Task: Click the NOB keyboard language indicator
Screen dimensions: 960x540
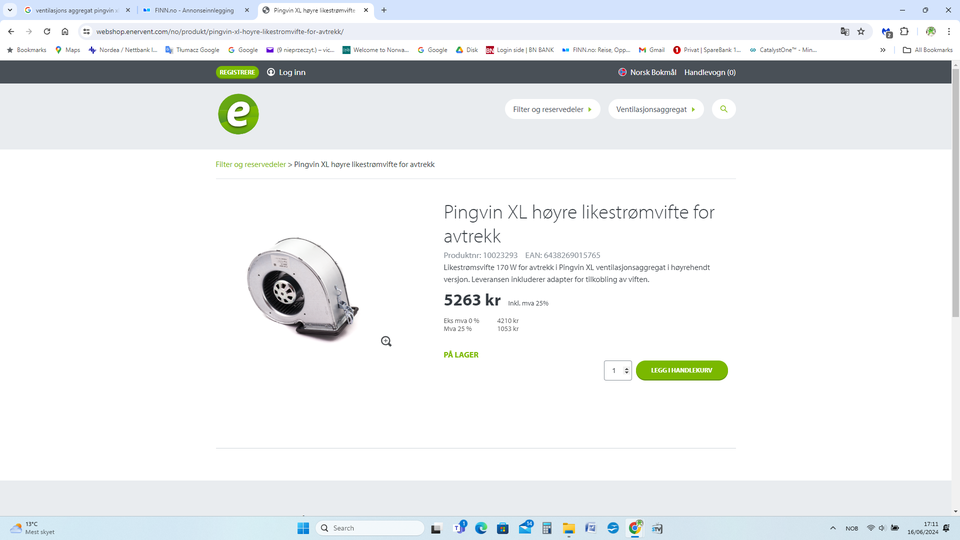Action: [852, 528]
